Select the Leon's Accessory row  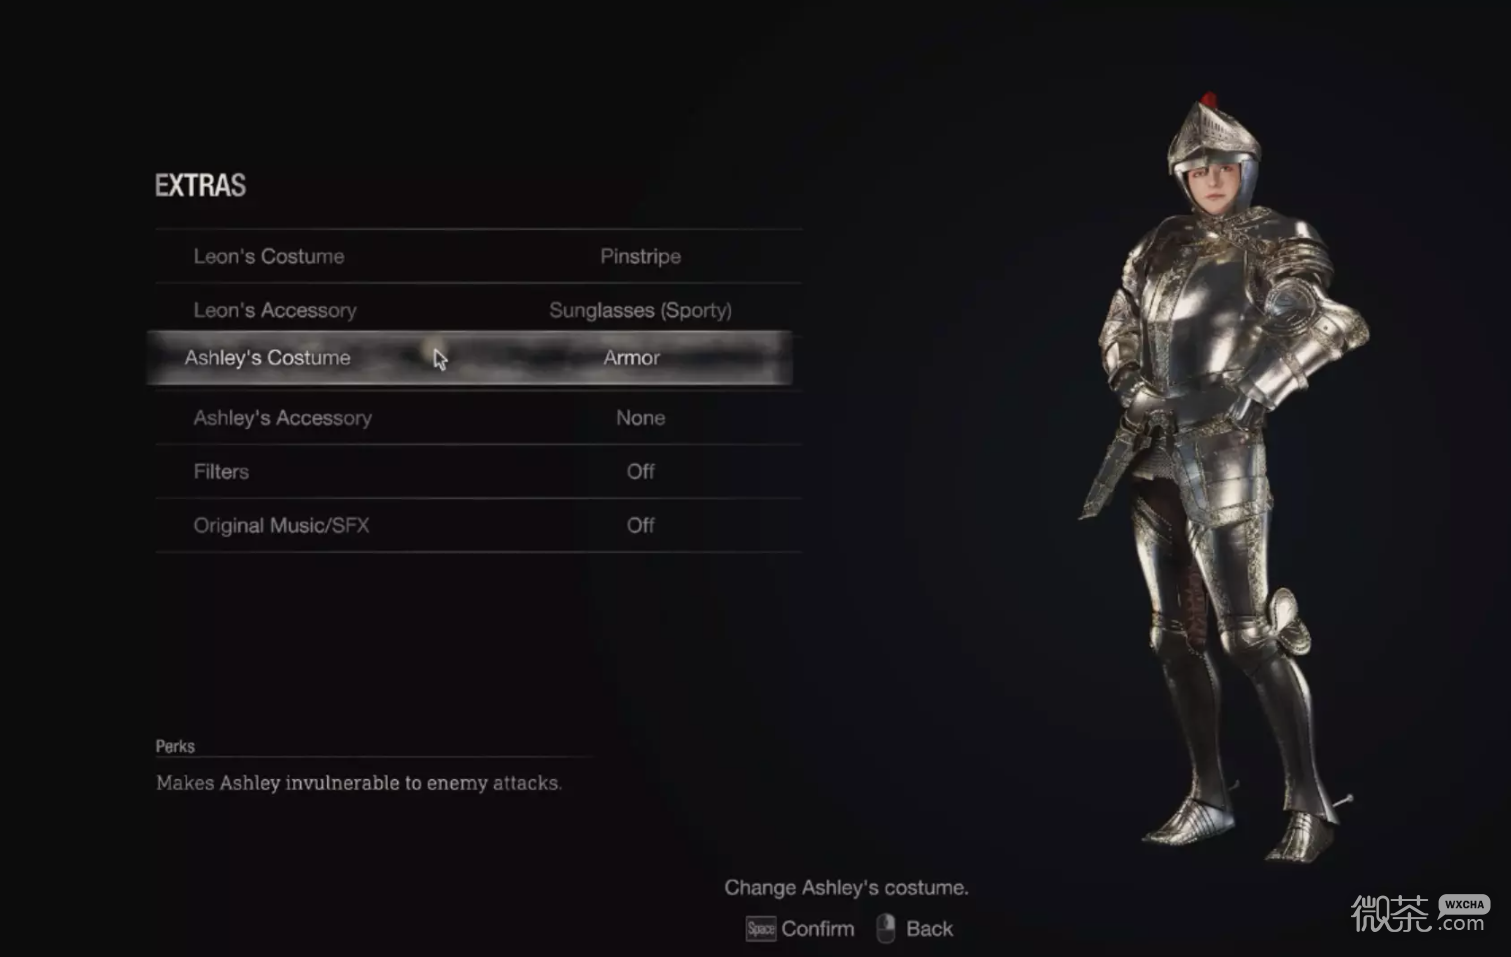[x=478, y=310]
